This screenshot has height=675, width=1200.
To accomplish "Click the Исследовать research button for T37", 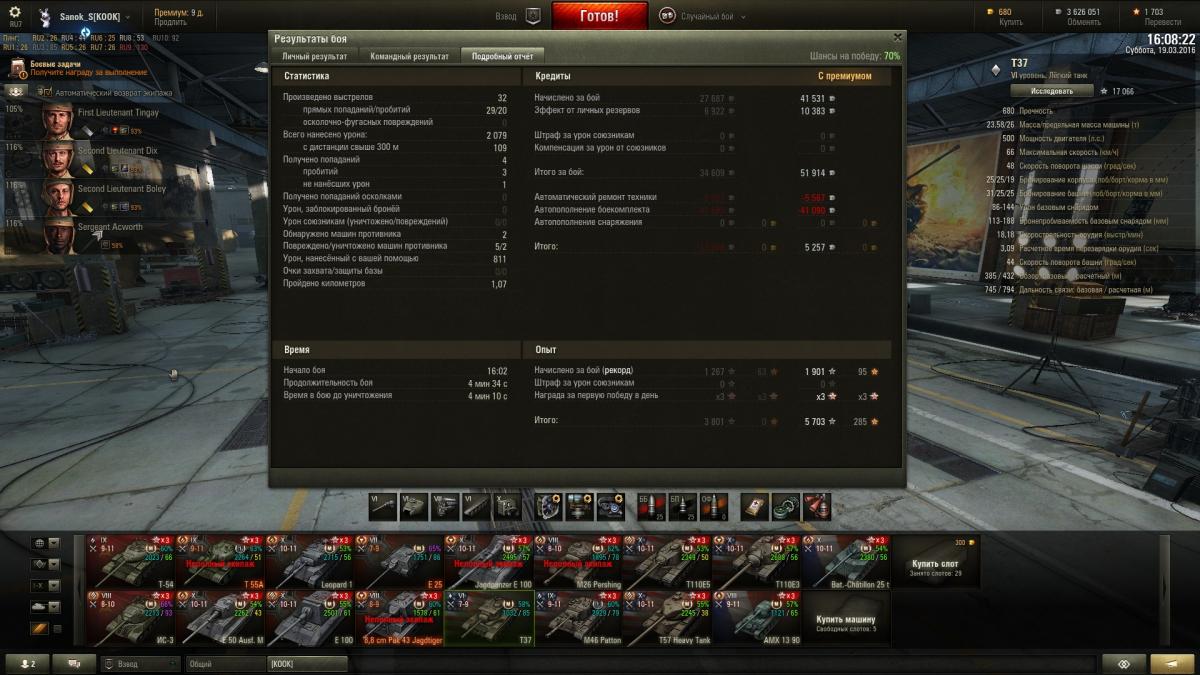I will pyautogui.click(x=1051, y=91).
